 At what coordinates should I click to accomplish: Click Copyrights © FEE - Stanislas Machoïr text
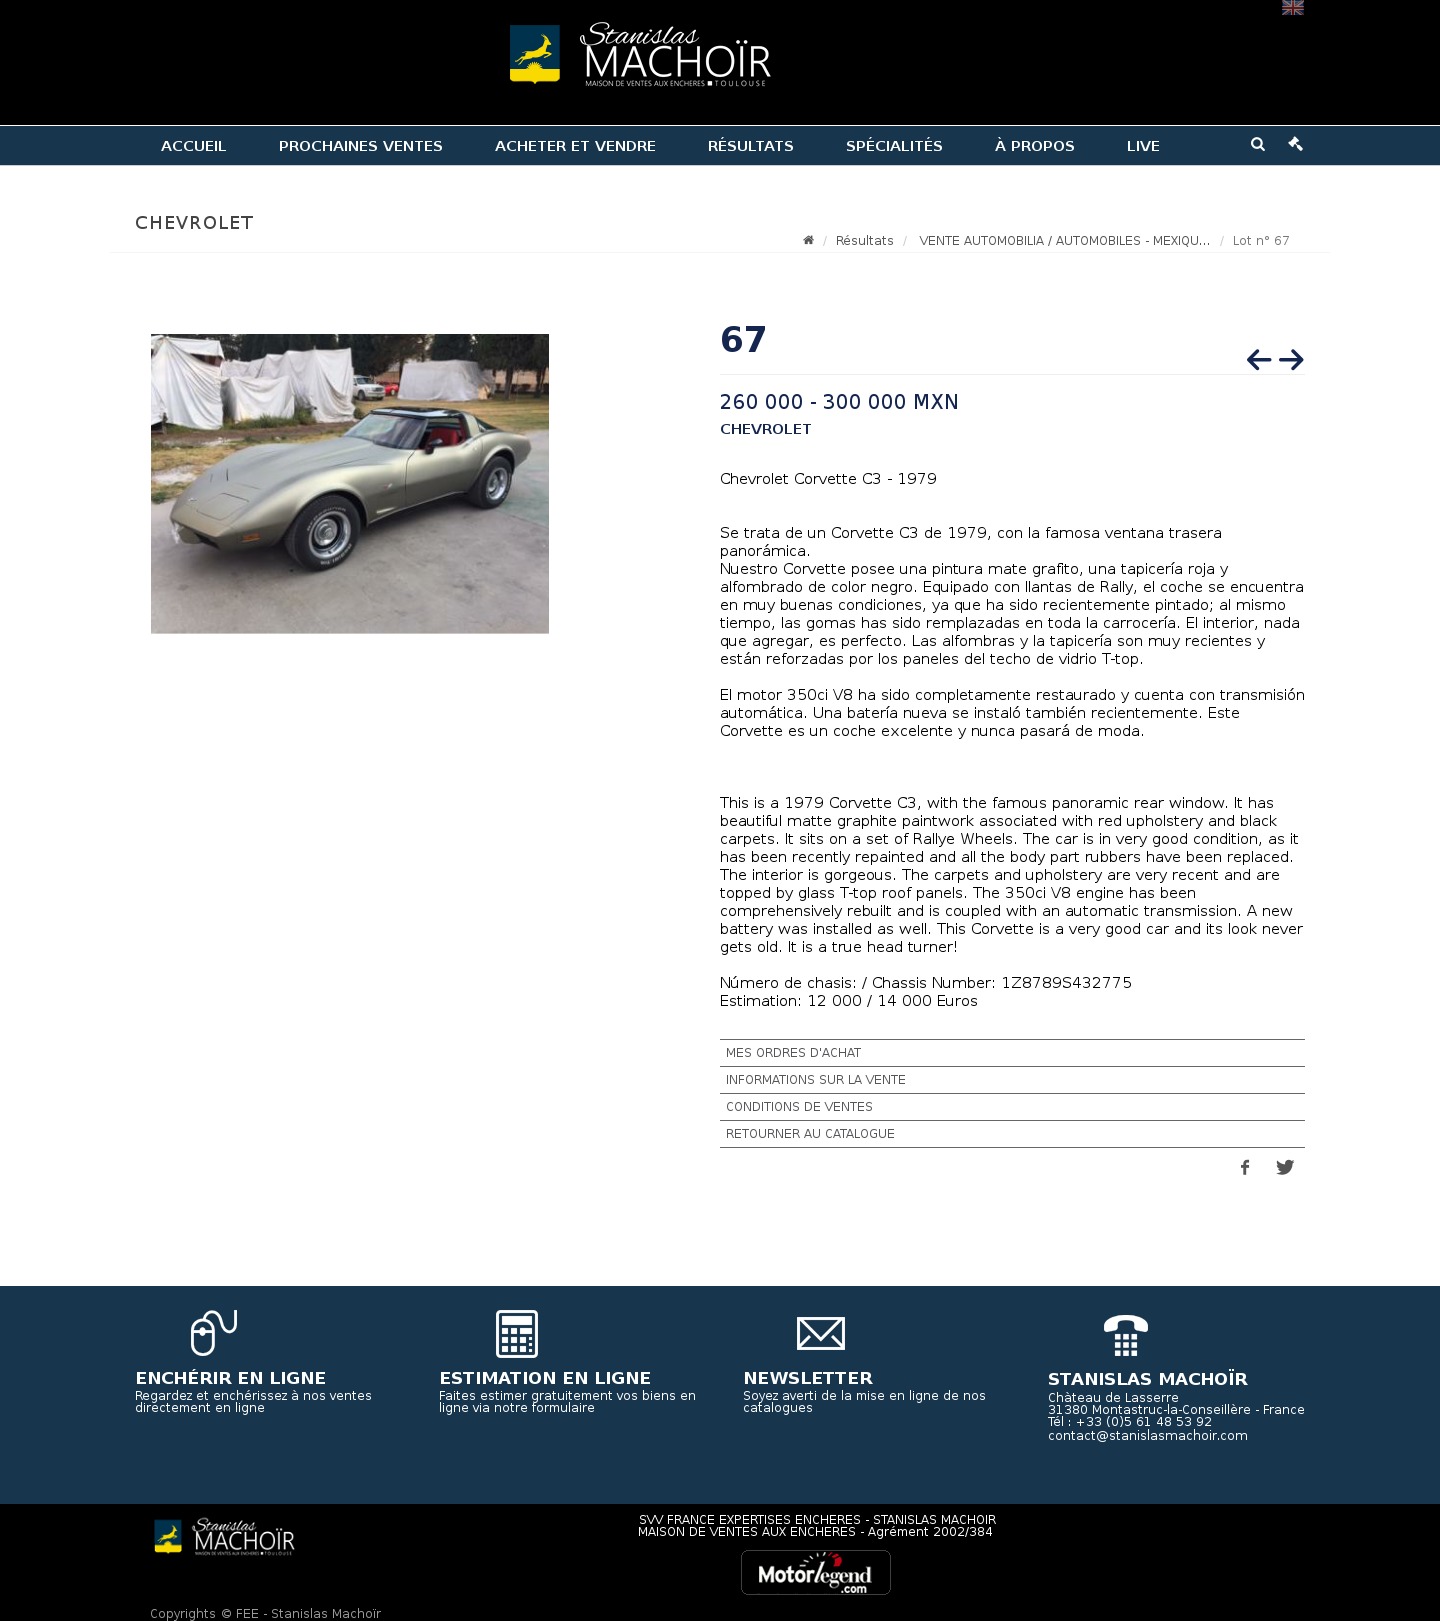pos(265,1613)
